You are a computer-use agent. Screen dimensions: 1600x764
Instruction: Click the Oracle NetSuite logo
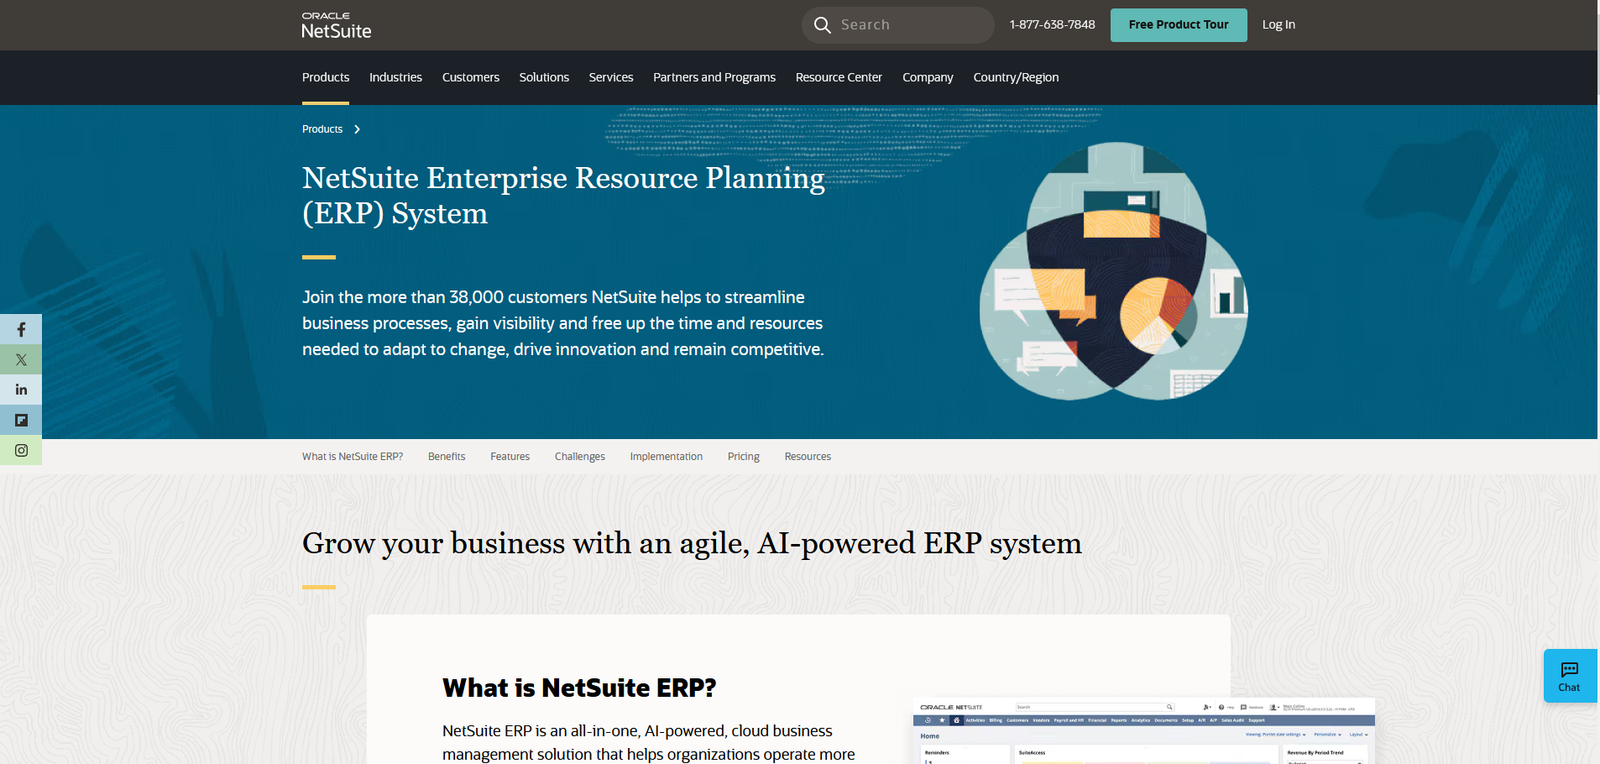(x=336, y=25)
